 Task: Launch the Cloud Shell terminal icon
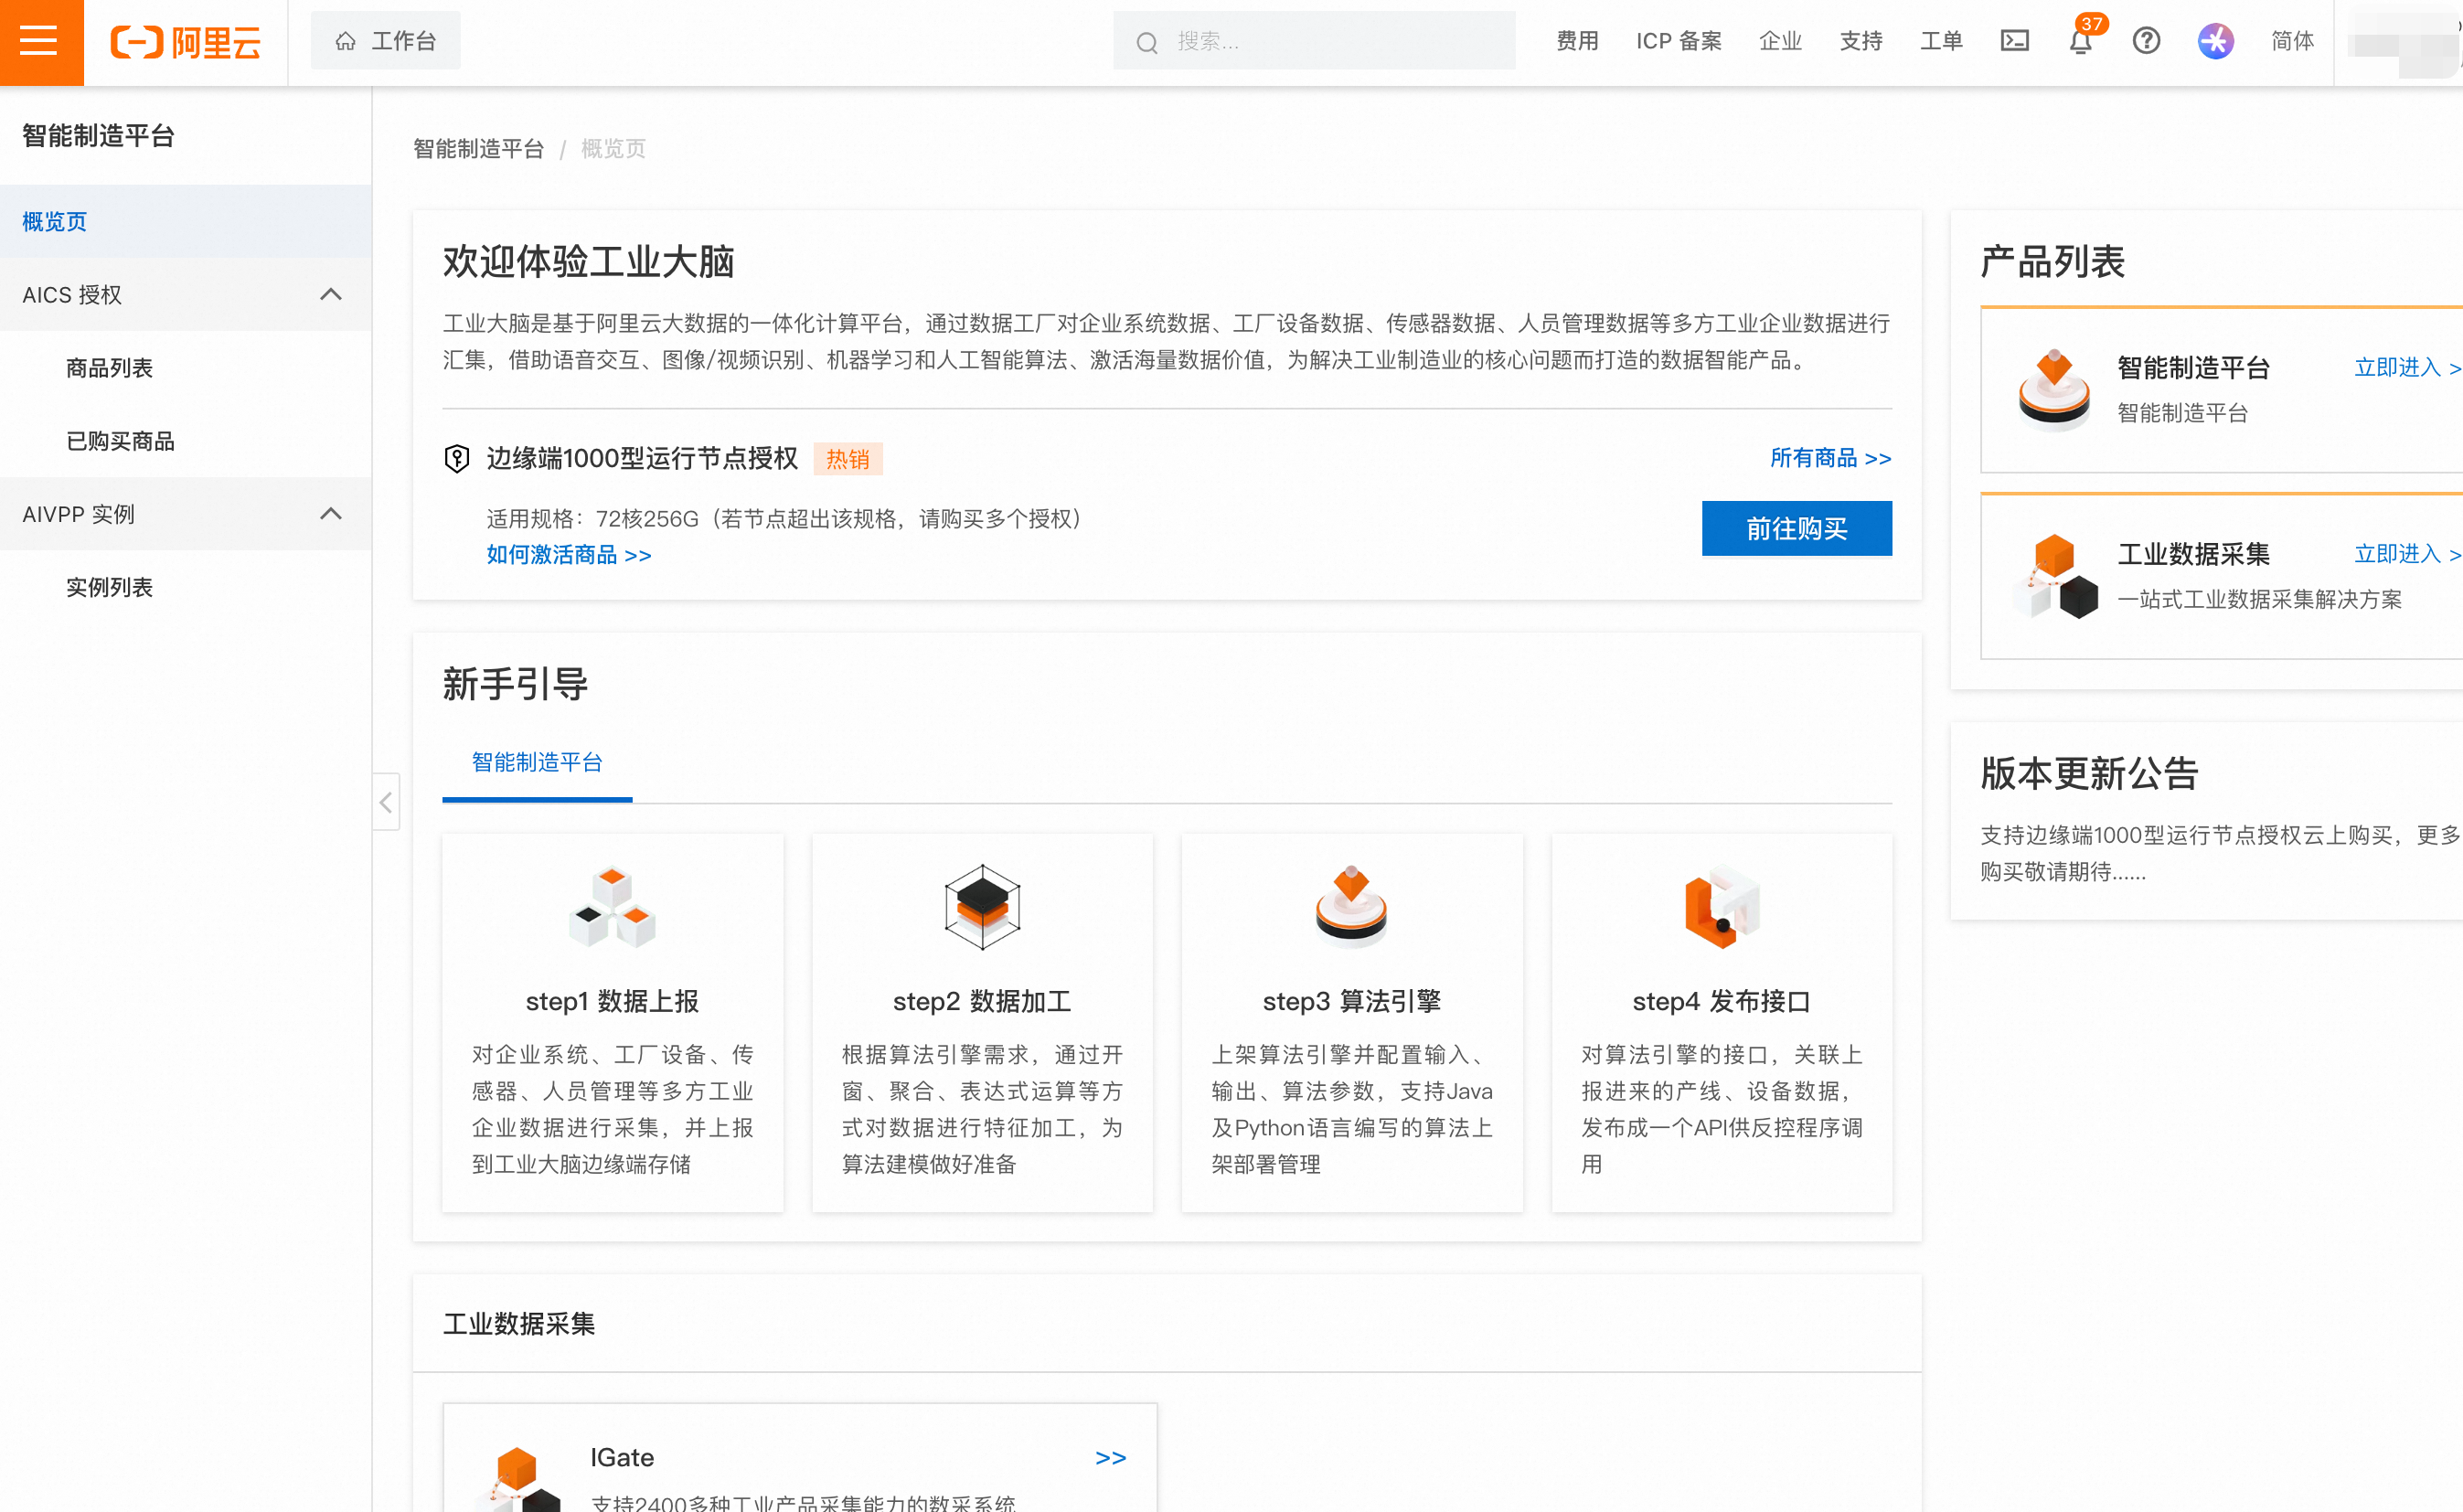[x=2014, y=40]
